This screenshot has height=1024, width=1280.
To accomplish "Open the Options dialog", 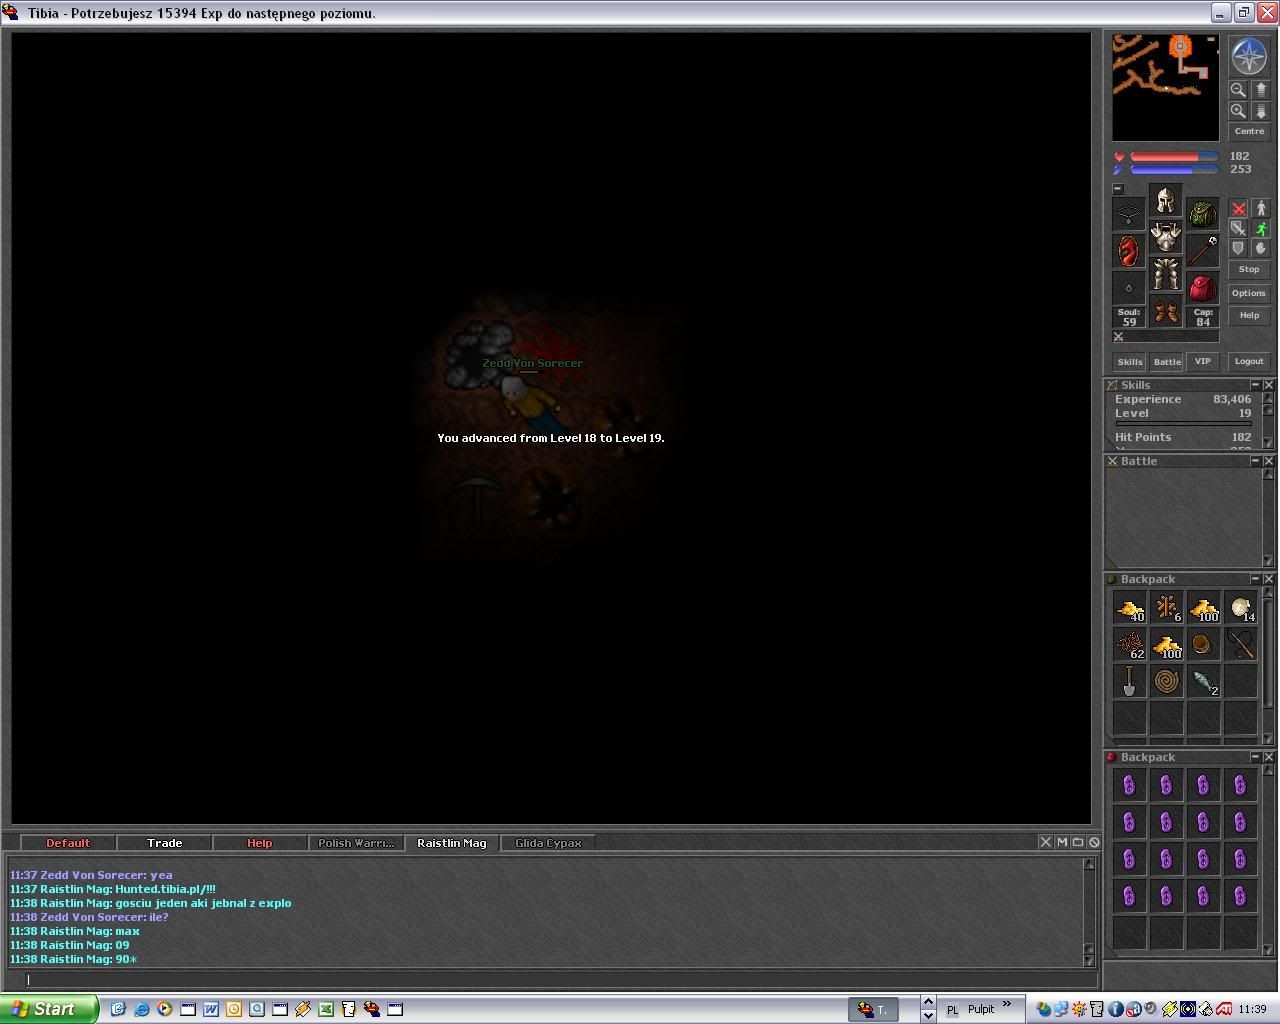I will click(x=1249, y=293).
